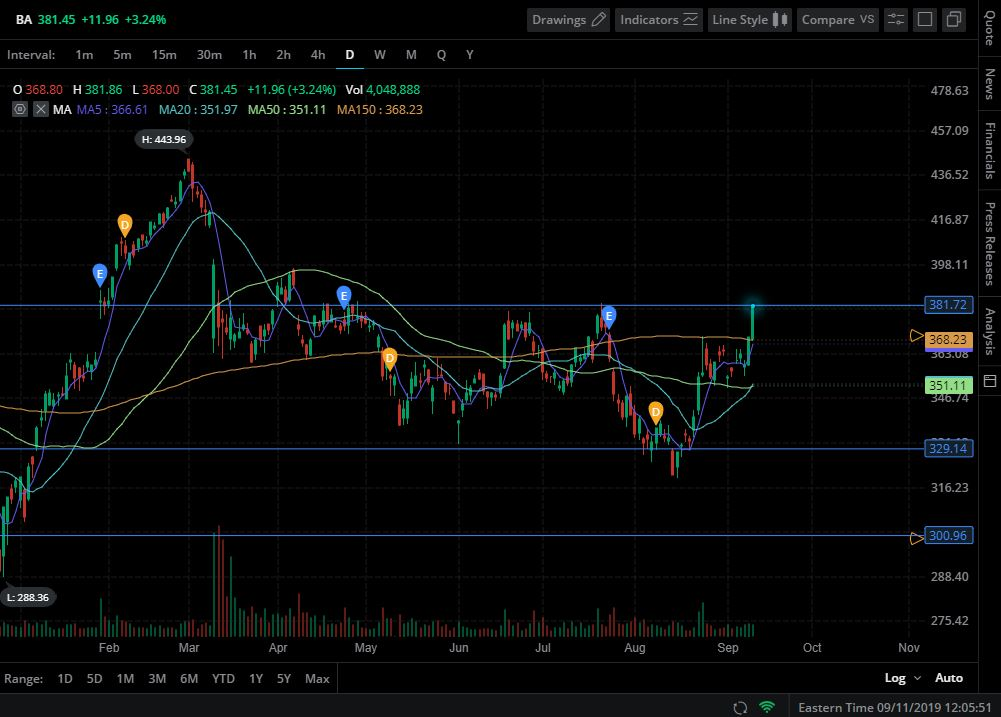
Task: Select the 5m interval
Action: point(122,55)
